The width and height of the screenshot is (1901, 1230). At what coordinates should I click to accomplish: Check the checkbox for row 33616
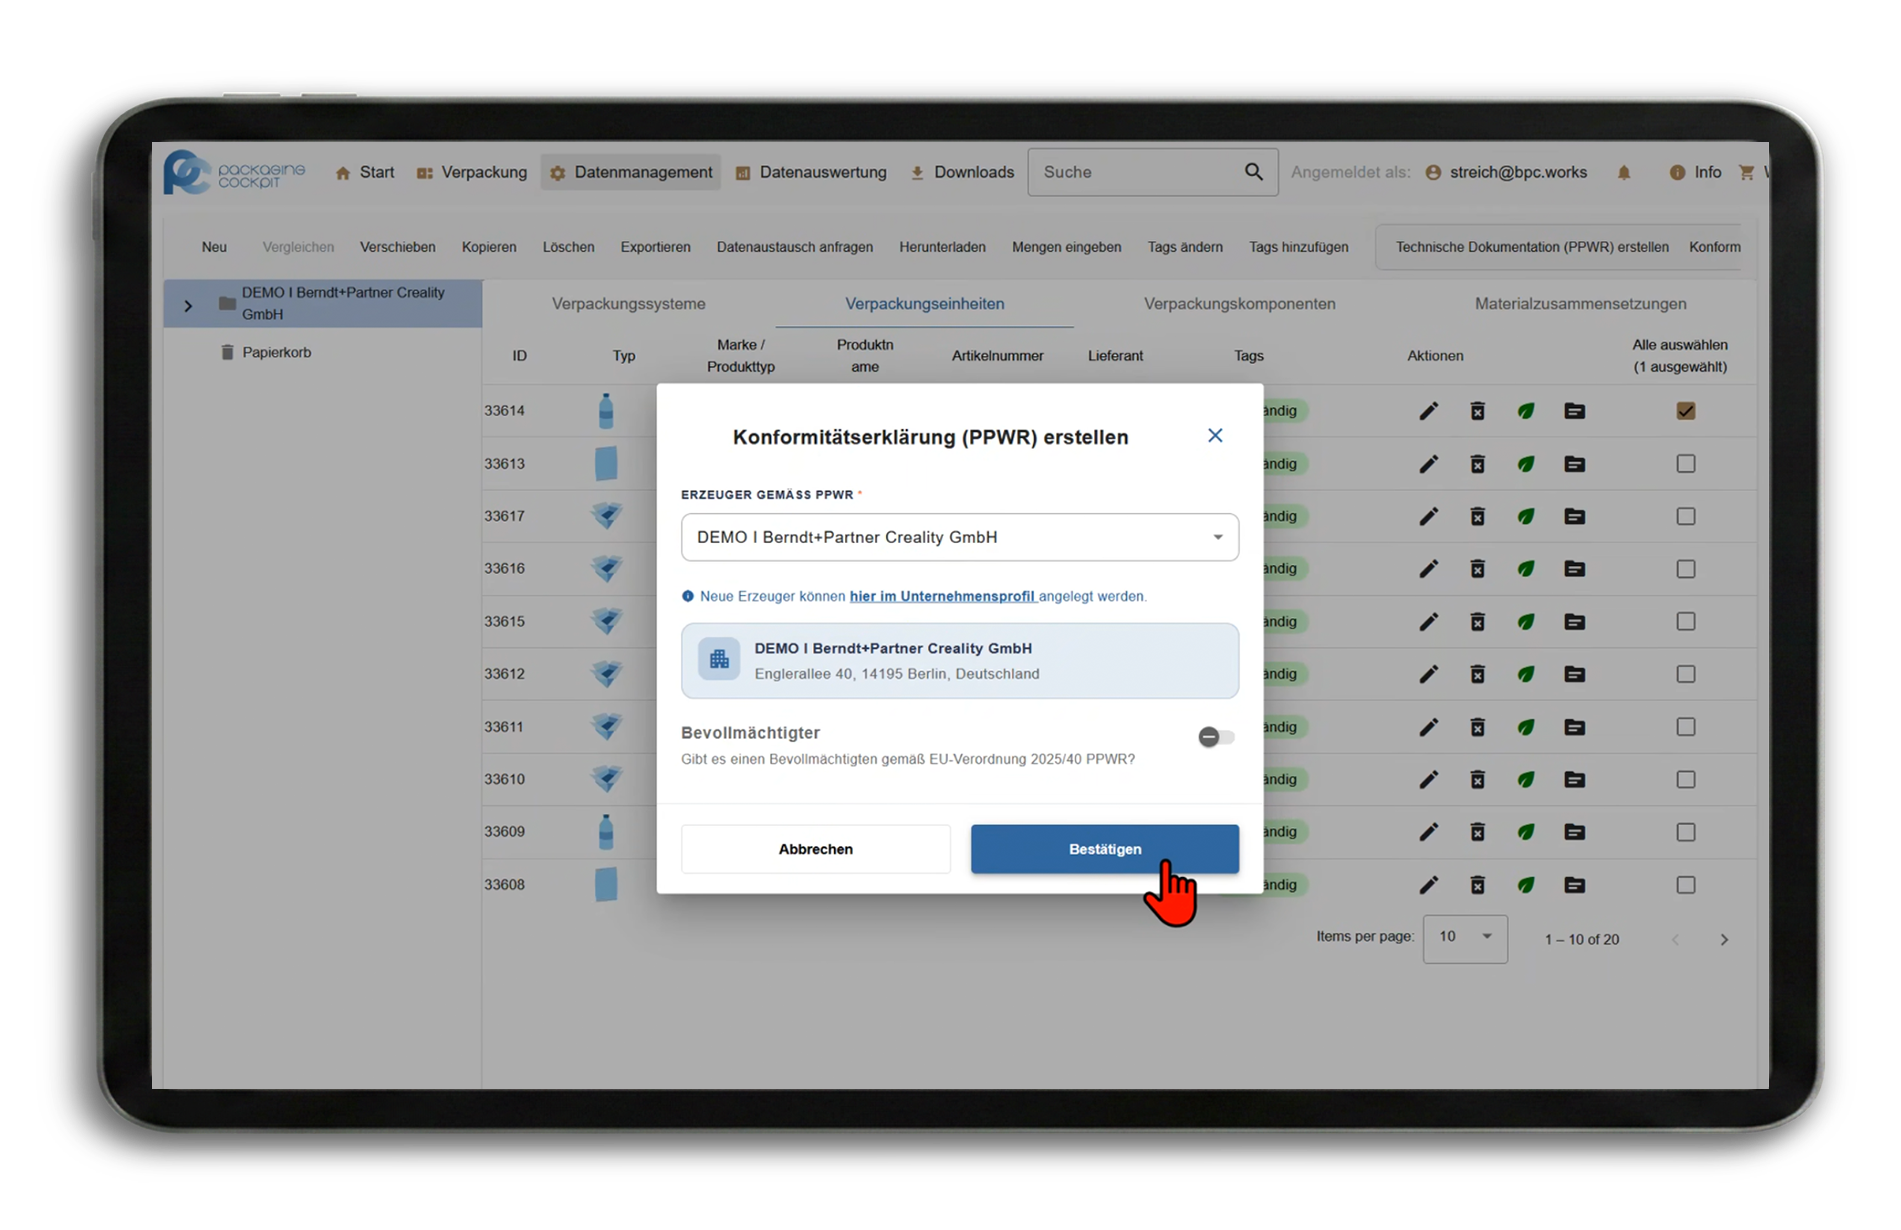pyautogui.click(x=1686, y=569)
